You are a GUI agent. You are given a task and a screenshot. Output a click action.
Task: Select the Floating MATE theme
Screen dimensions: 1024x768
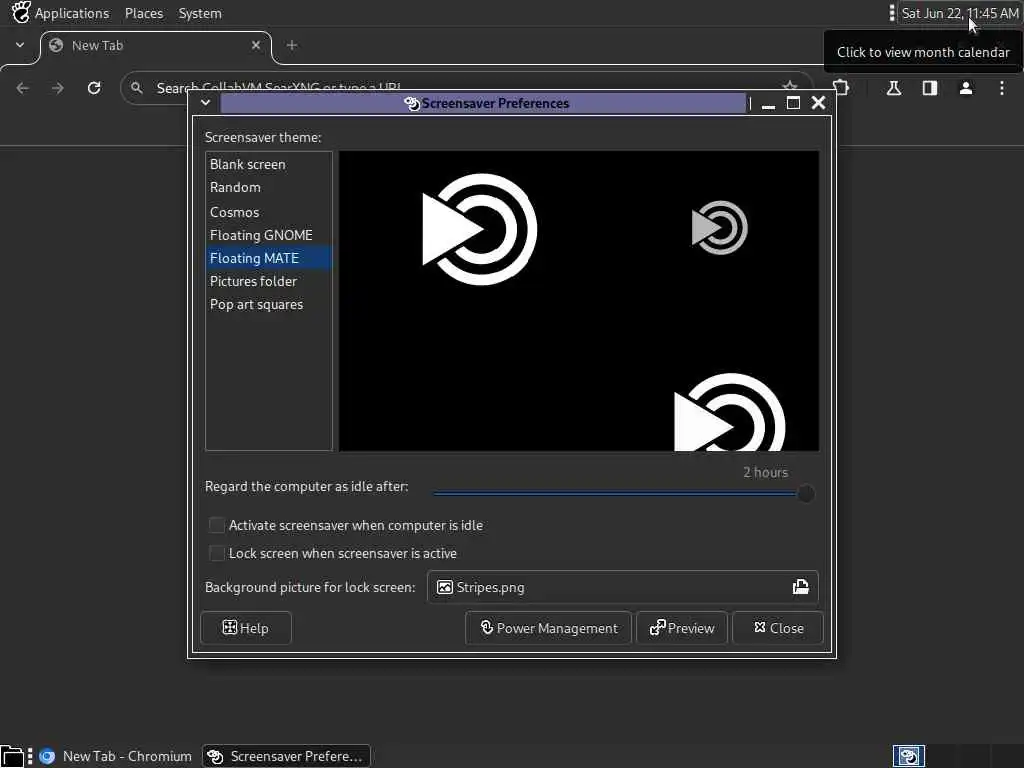268,258
